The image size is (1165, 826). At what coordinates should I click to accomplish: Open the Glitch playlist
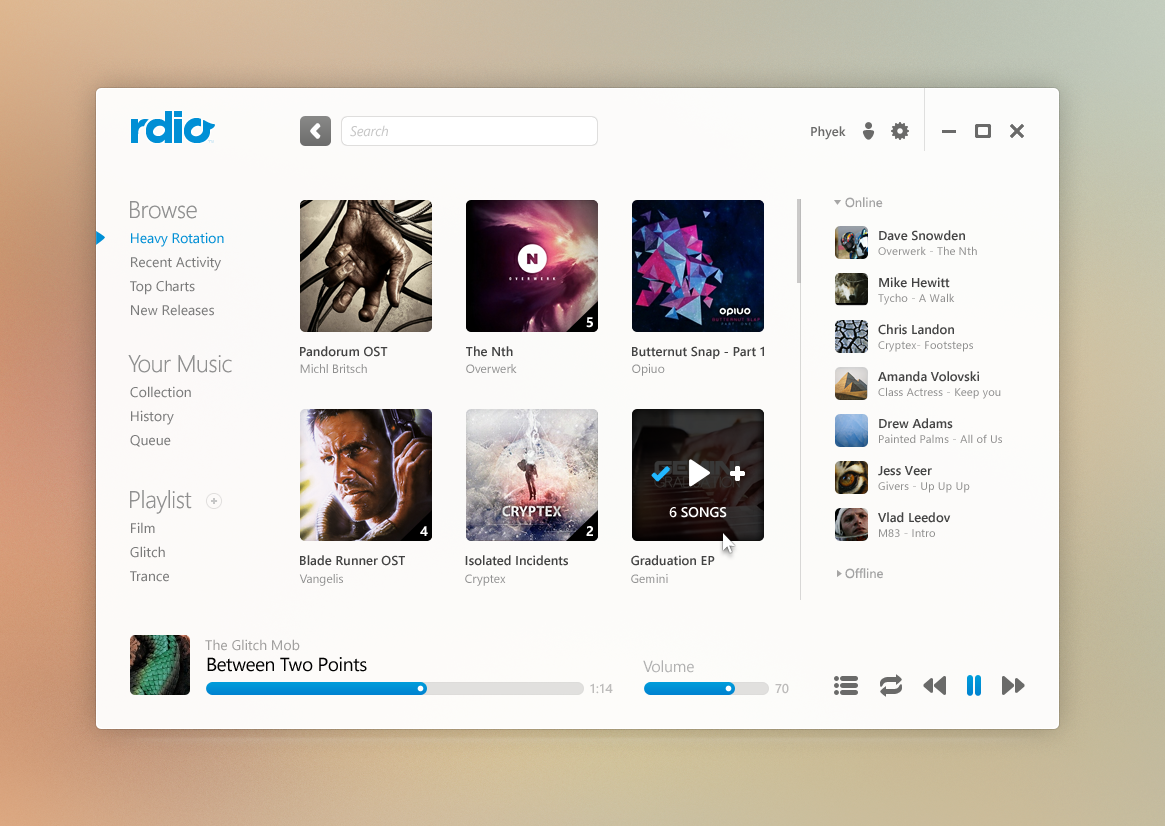148,552
